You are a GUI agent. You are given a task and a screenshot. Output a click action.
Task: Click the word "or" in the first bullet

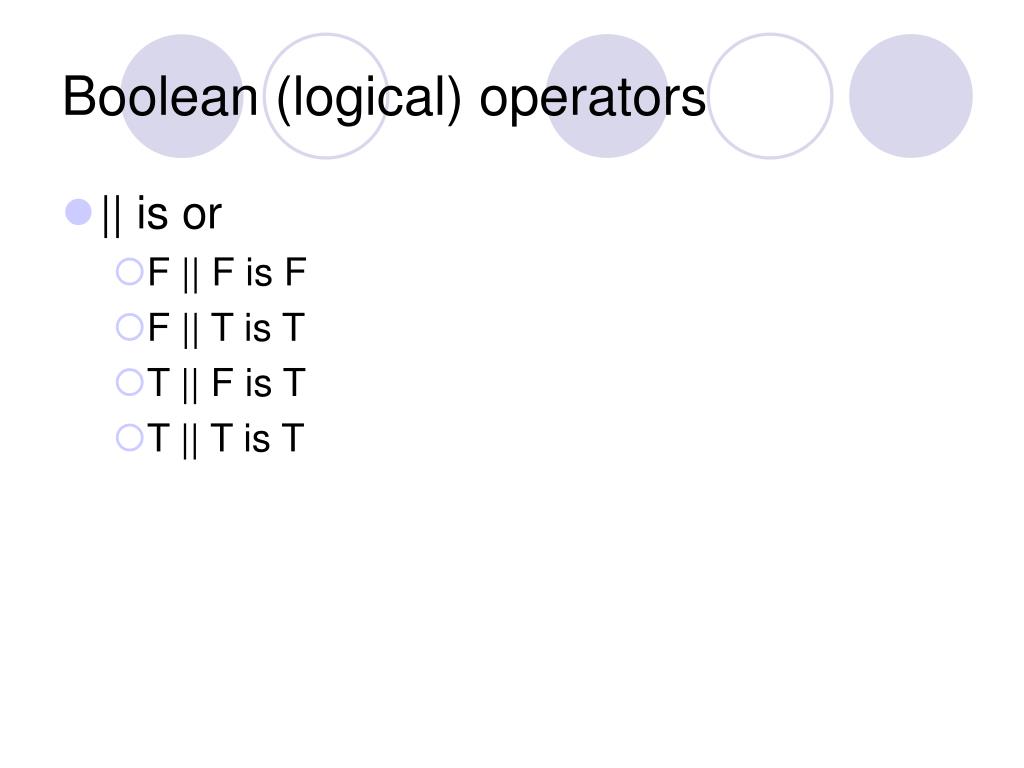(202, 216)
